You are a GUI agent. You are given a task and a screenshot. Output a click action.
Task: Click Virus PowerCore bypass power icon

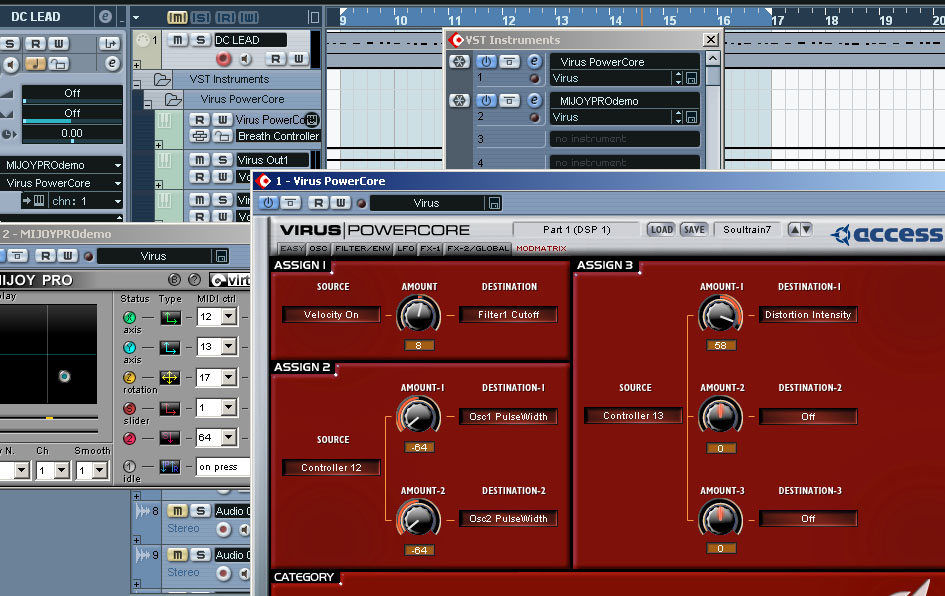tap(268, 203)
